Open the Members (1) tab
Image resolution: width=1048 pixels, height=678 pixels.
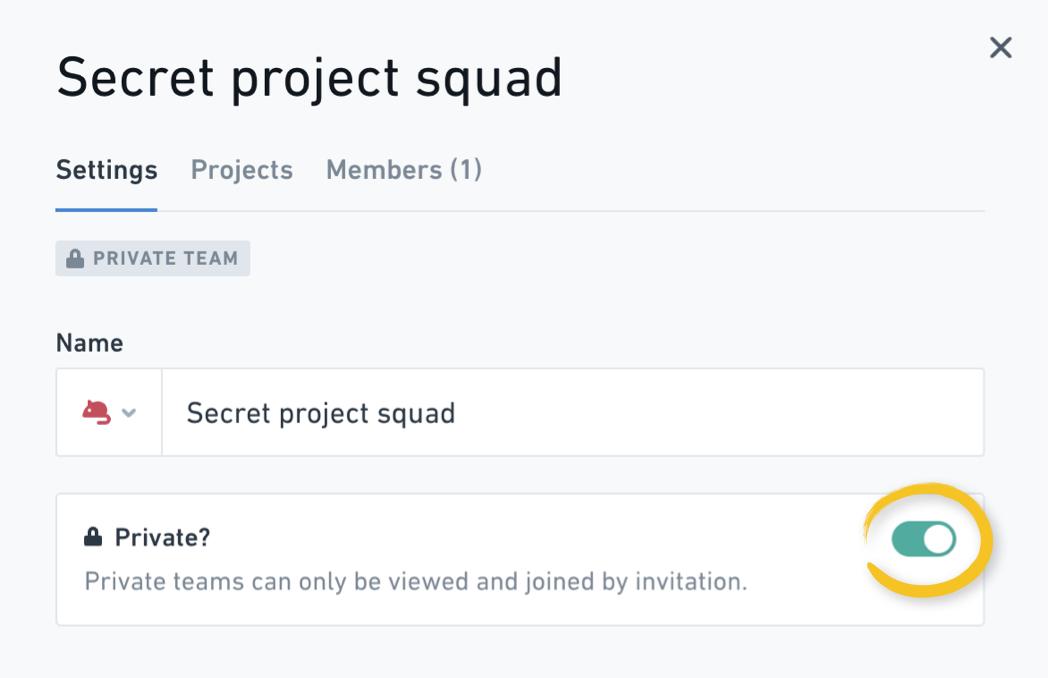click(404, 170)
